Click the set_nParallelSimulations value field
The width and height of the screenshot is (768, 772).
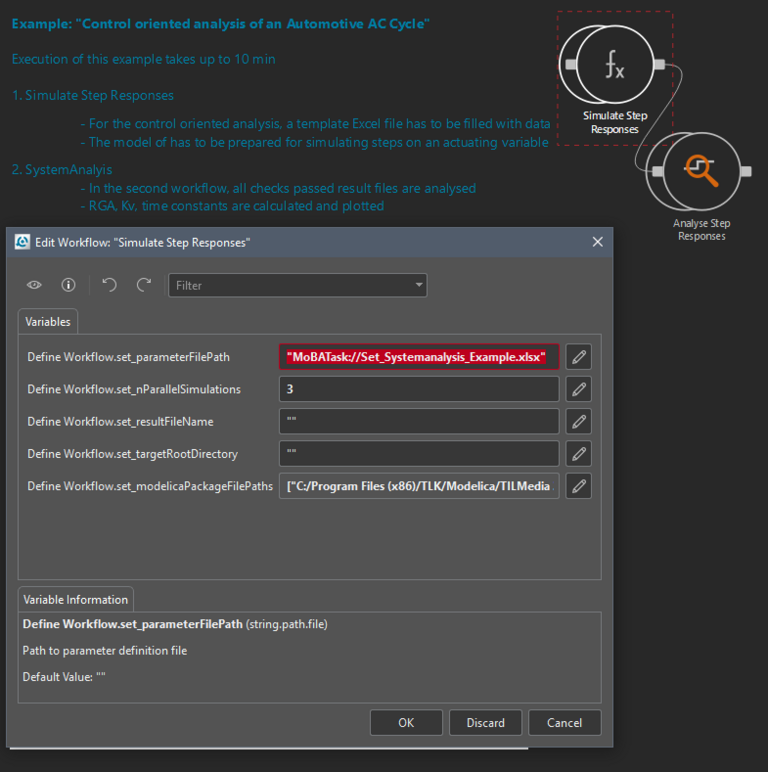click(418, 389)
